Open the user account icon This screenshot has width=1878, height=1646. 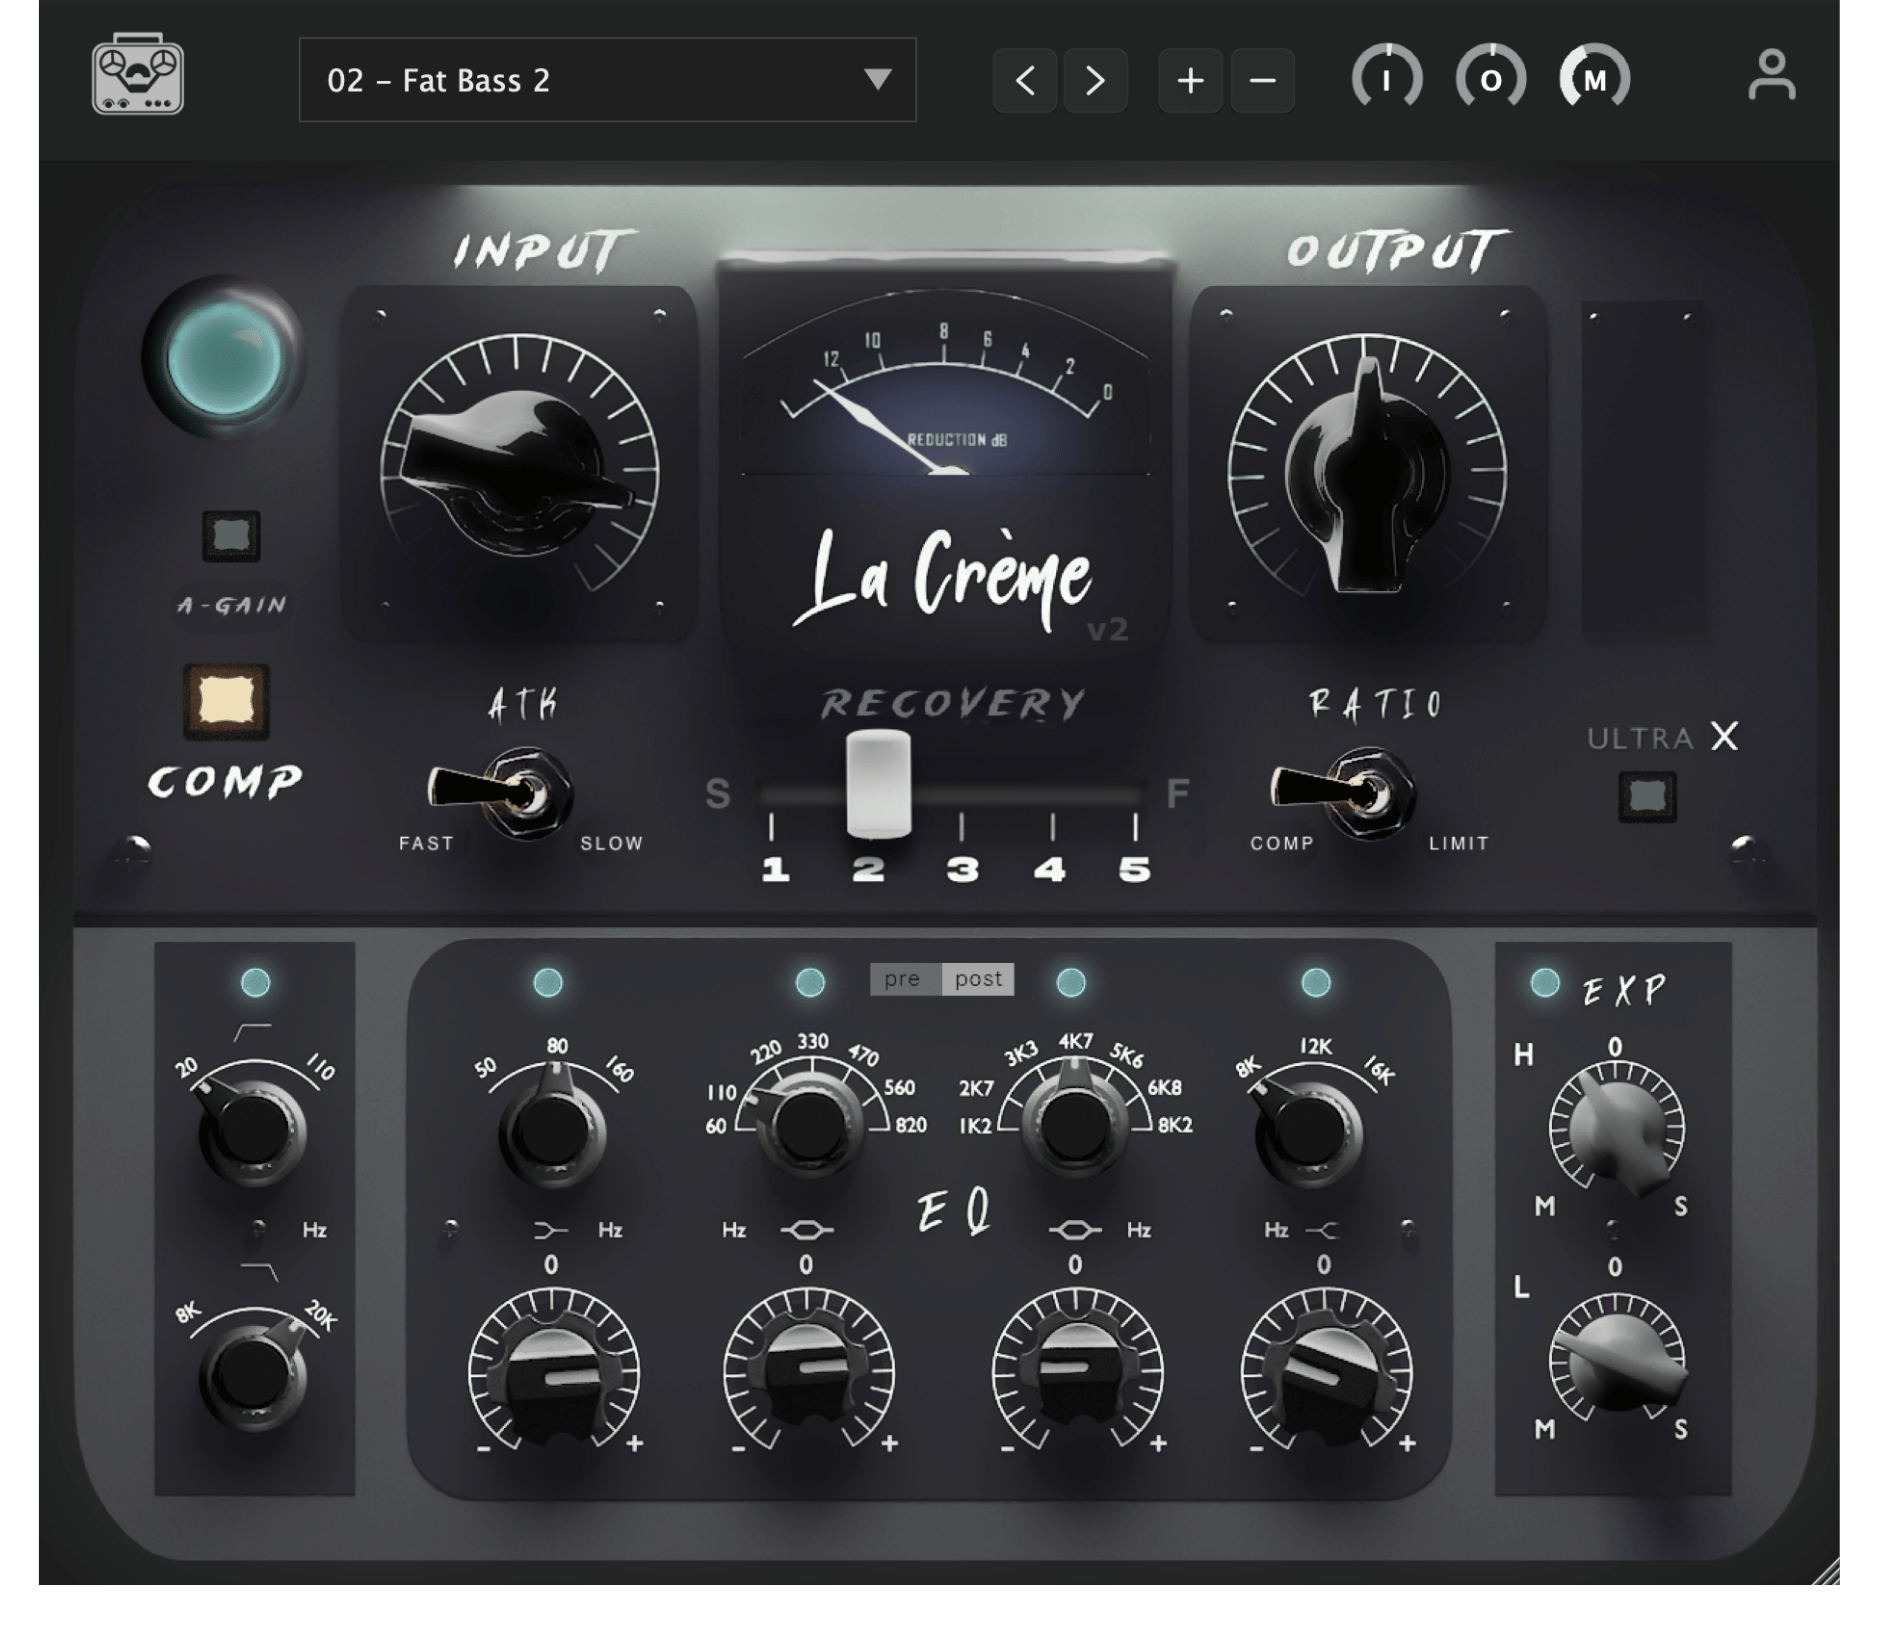1771,76
